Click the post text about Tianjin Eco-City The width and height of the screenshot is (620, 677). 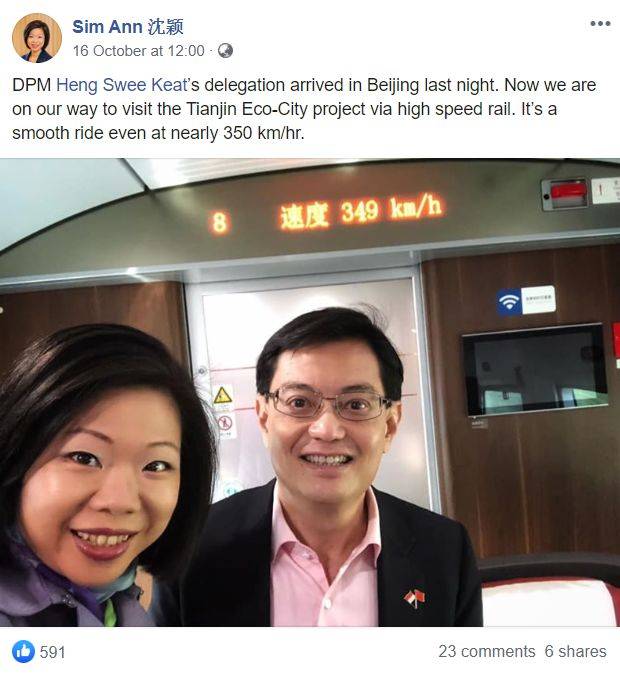pos(304,109)
